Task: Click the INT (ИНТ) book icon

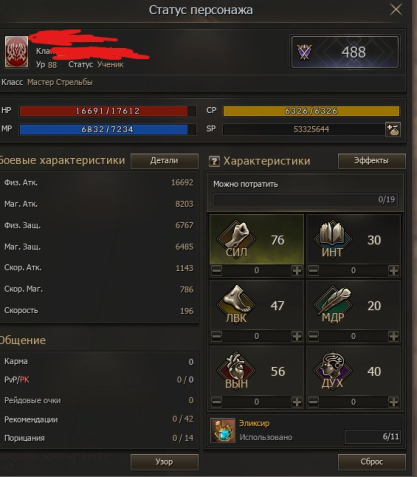Action: pos(332,238)
